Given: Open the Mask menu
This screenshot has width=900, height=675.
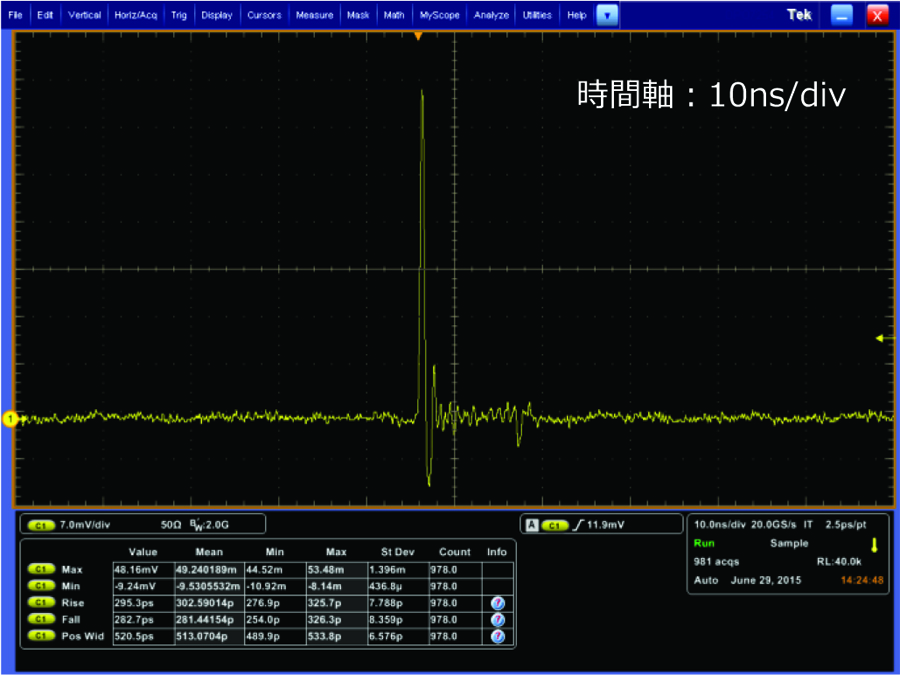Looking at the screenshot, I should [x=358, y=15].
